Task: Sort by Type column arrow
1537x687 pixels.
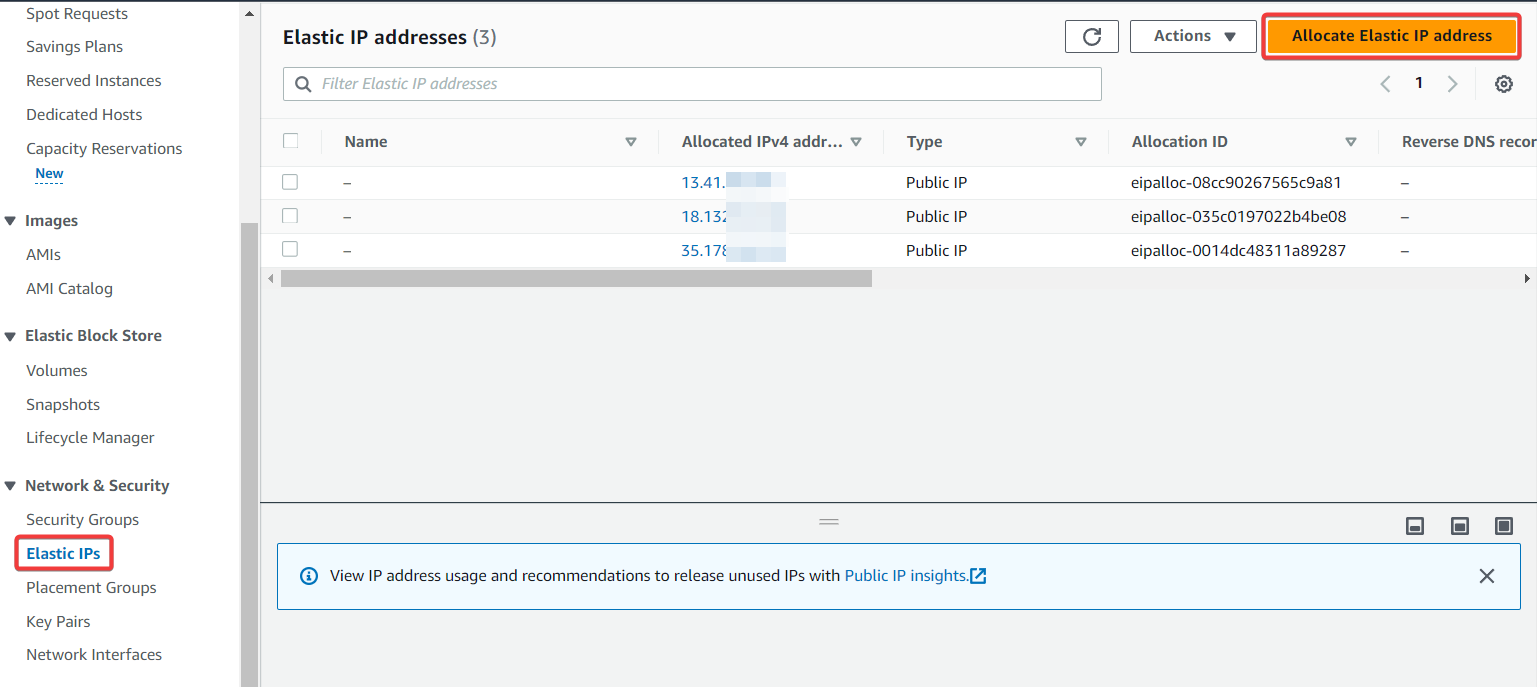Action: [x=1081, y=142]
